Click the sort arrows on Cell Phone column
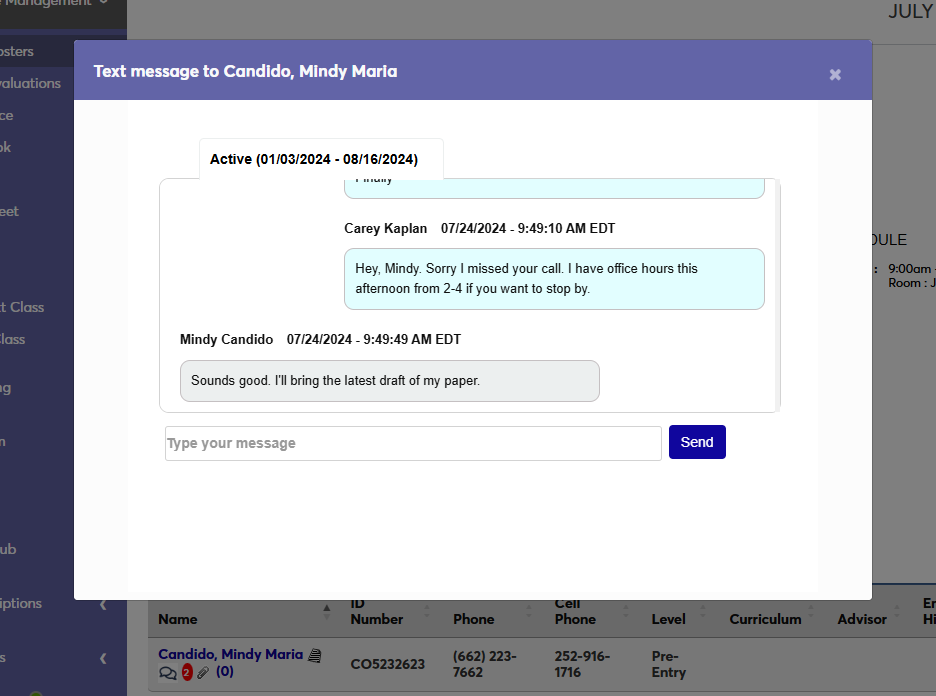This screenshot has width=936, height=696. tap(626, 611)
